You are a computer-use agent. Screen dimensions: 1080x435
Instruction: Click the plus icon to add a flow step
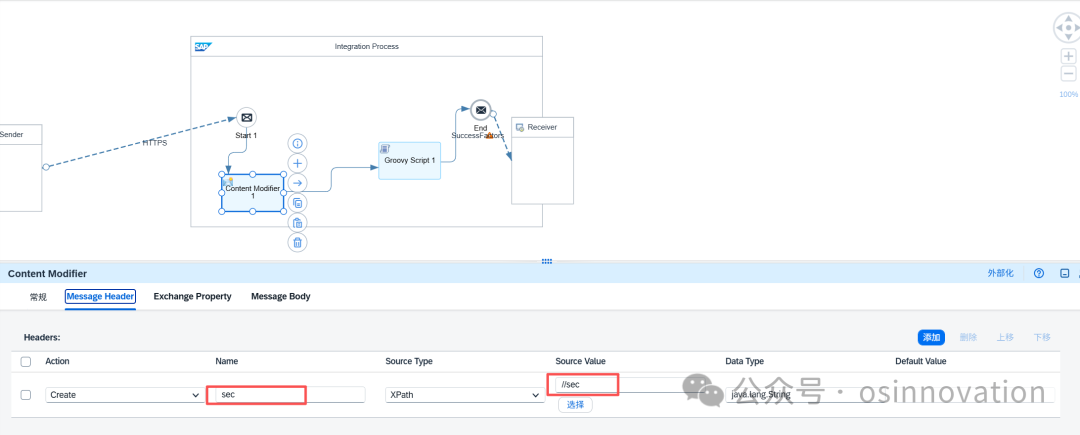pos(298,164)
